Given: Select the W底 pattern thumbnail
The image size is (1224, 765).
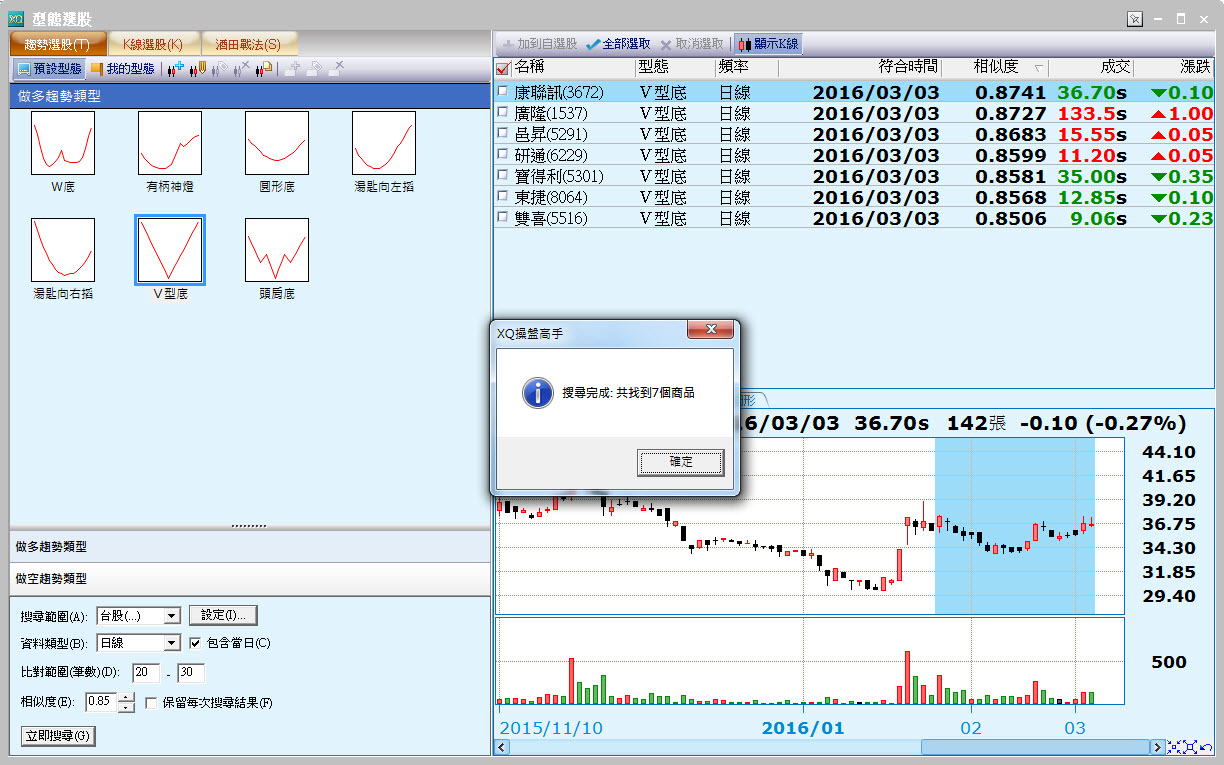Looking at the screenshot, I should [x=63, y=144].
